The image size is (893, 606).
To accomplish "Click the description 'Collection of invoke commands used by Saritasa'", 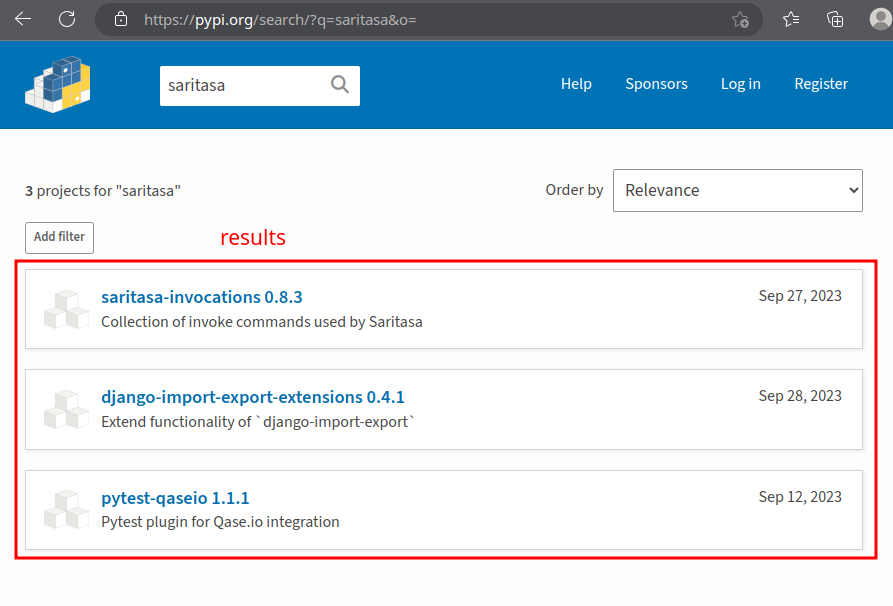I will (262, 322).
